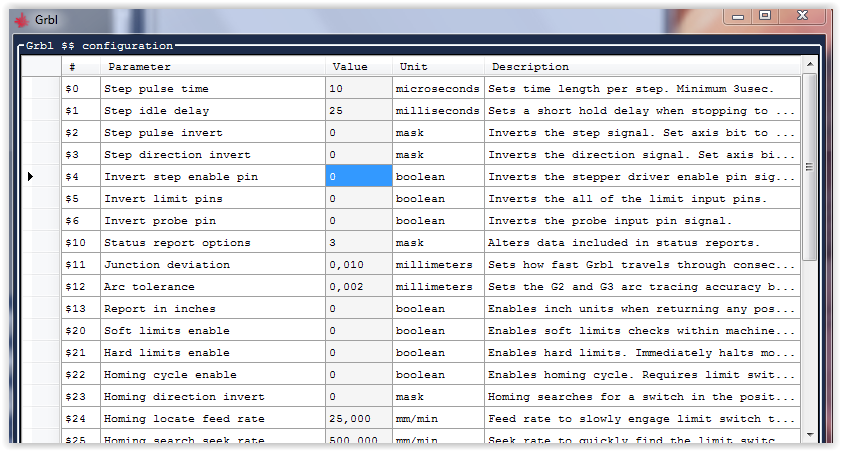Click the row header for the $11 row
The height and width of the screenshot is (451, 841).
(x=42, y=264)
